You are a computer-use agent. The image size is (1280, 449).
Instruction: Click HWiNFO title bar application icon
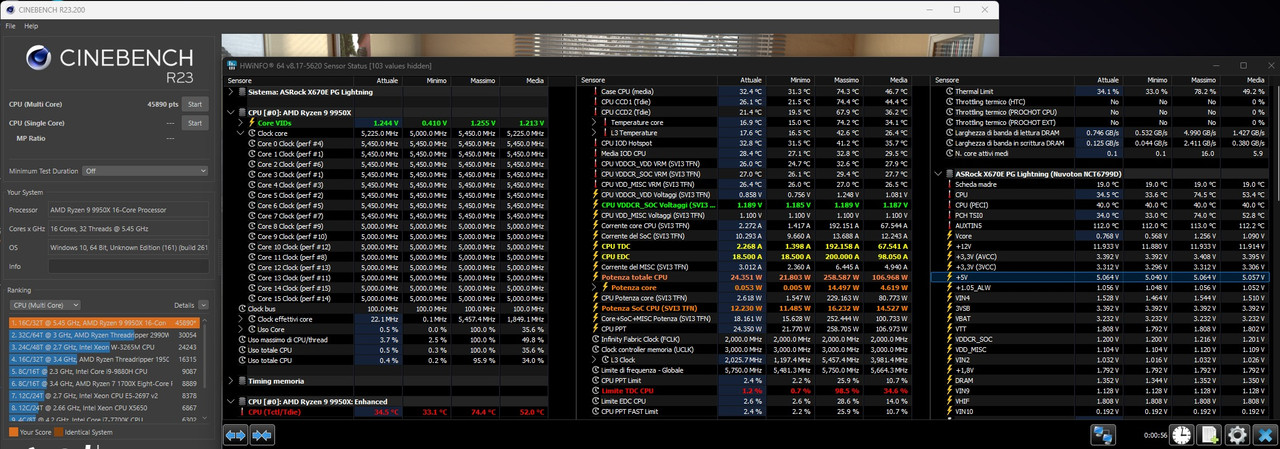[x=230, y=65]
